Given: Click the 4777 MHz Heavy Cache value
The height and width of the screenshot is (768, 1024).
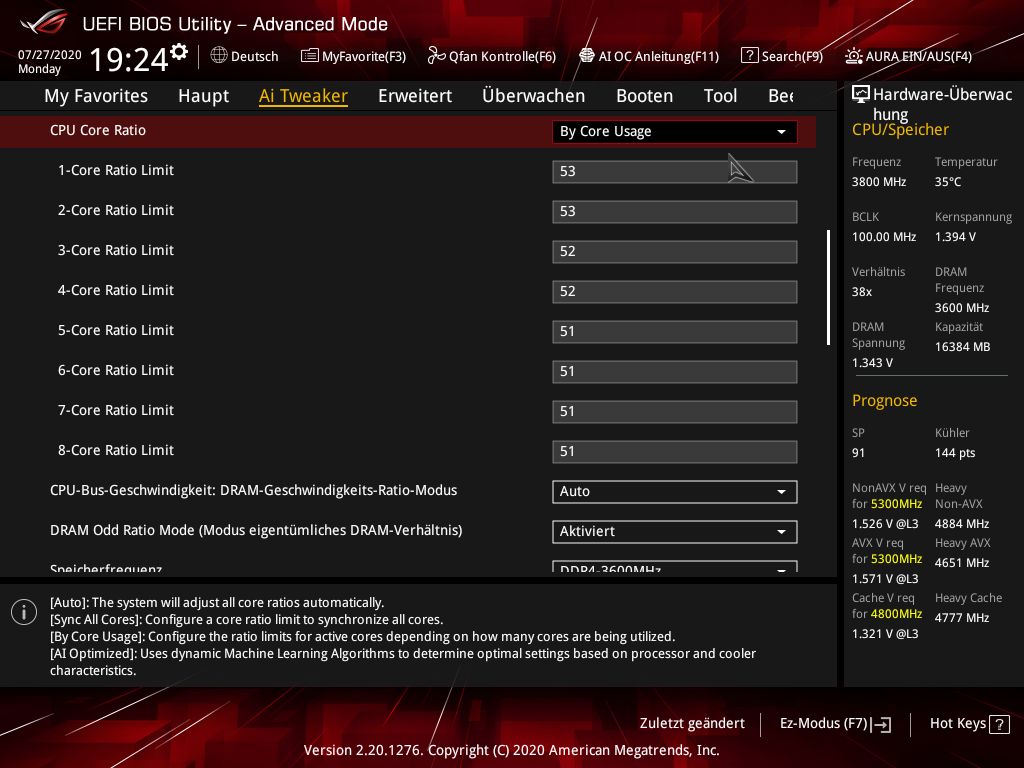Looking at the screenshot, I should point(961,618).
